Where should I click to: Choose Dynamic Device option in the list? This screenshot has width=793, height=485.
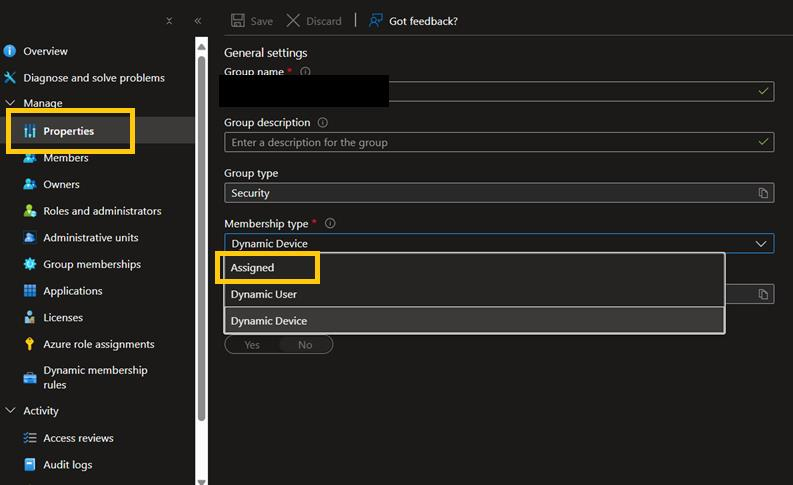click(x=474, y=321)
